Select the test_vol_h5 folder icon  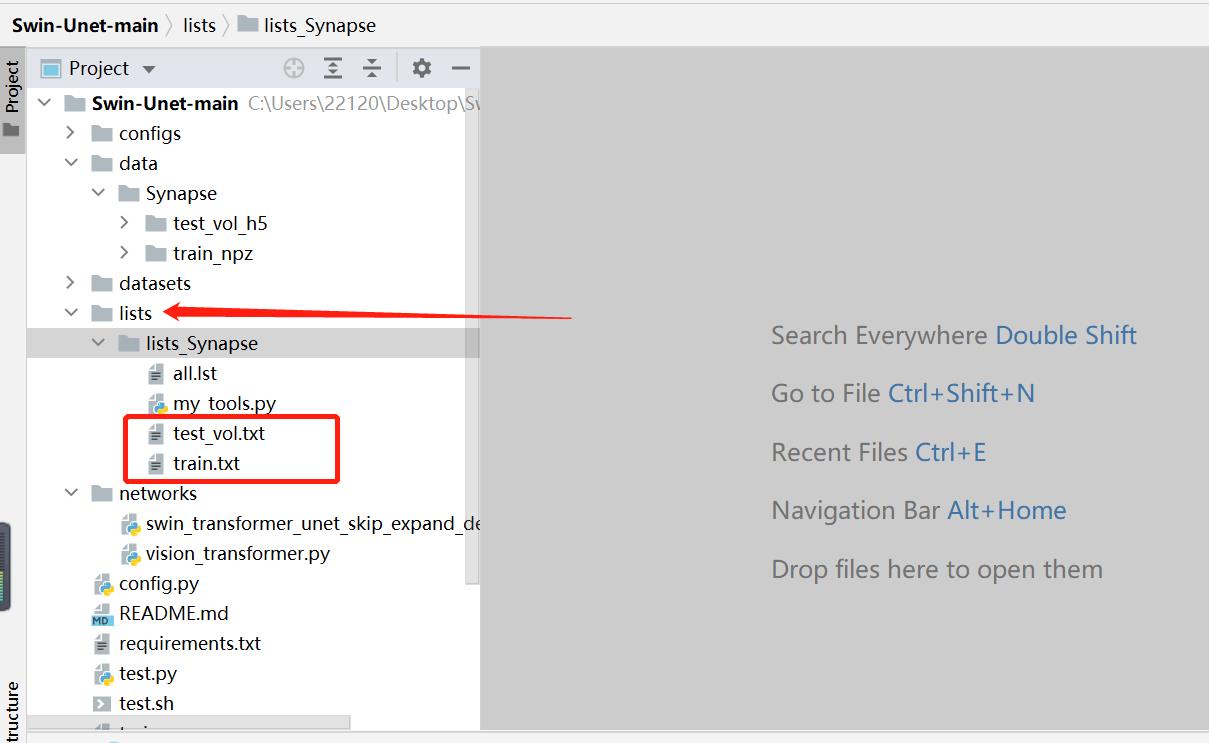(x=156, y=223)
